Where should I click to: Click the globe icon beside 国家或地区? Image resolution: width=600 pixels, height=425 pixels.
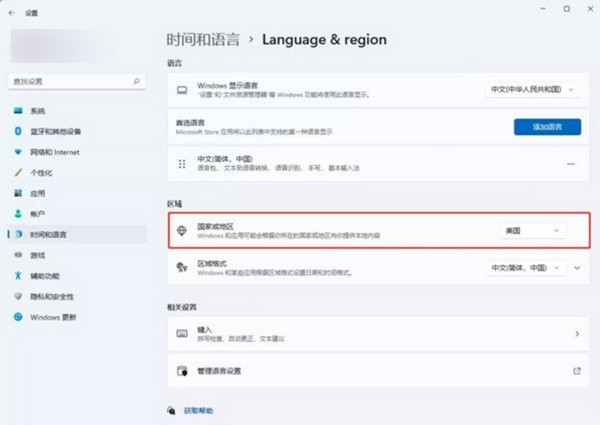(x=182, y=231)
